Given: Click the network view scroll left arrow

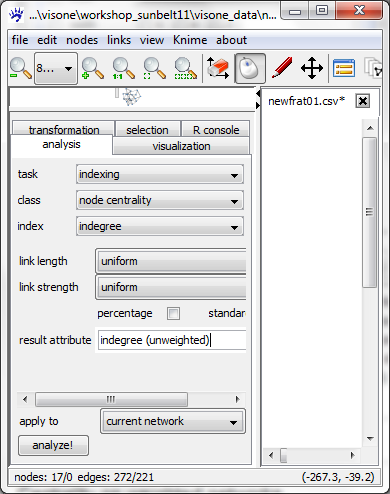Looking at the screenshot, I should pos(271,455).
